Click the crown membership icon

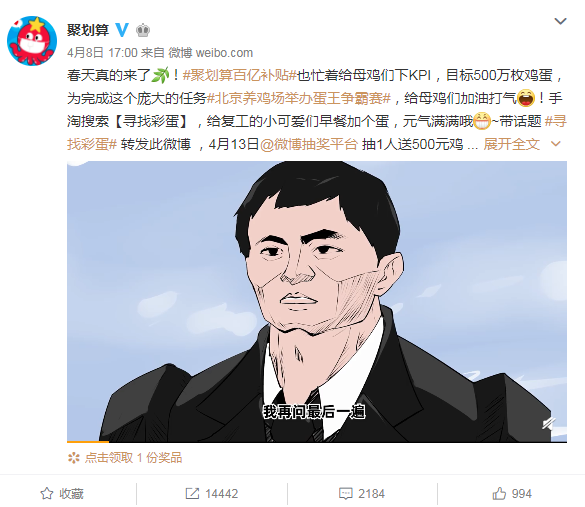click(143, 30)
